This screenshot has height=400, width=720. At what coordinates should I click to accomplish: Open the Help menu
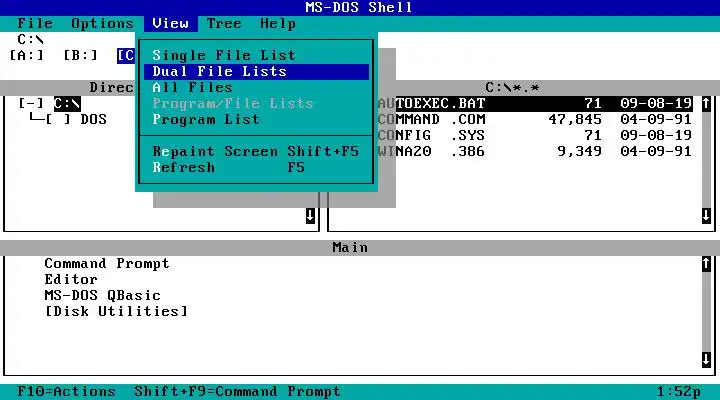(278, 23)
